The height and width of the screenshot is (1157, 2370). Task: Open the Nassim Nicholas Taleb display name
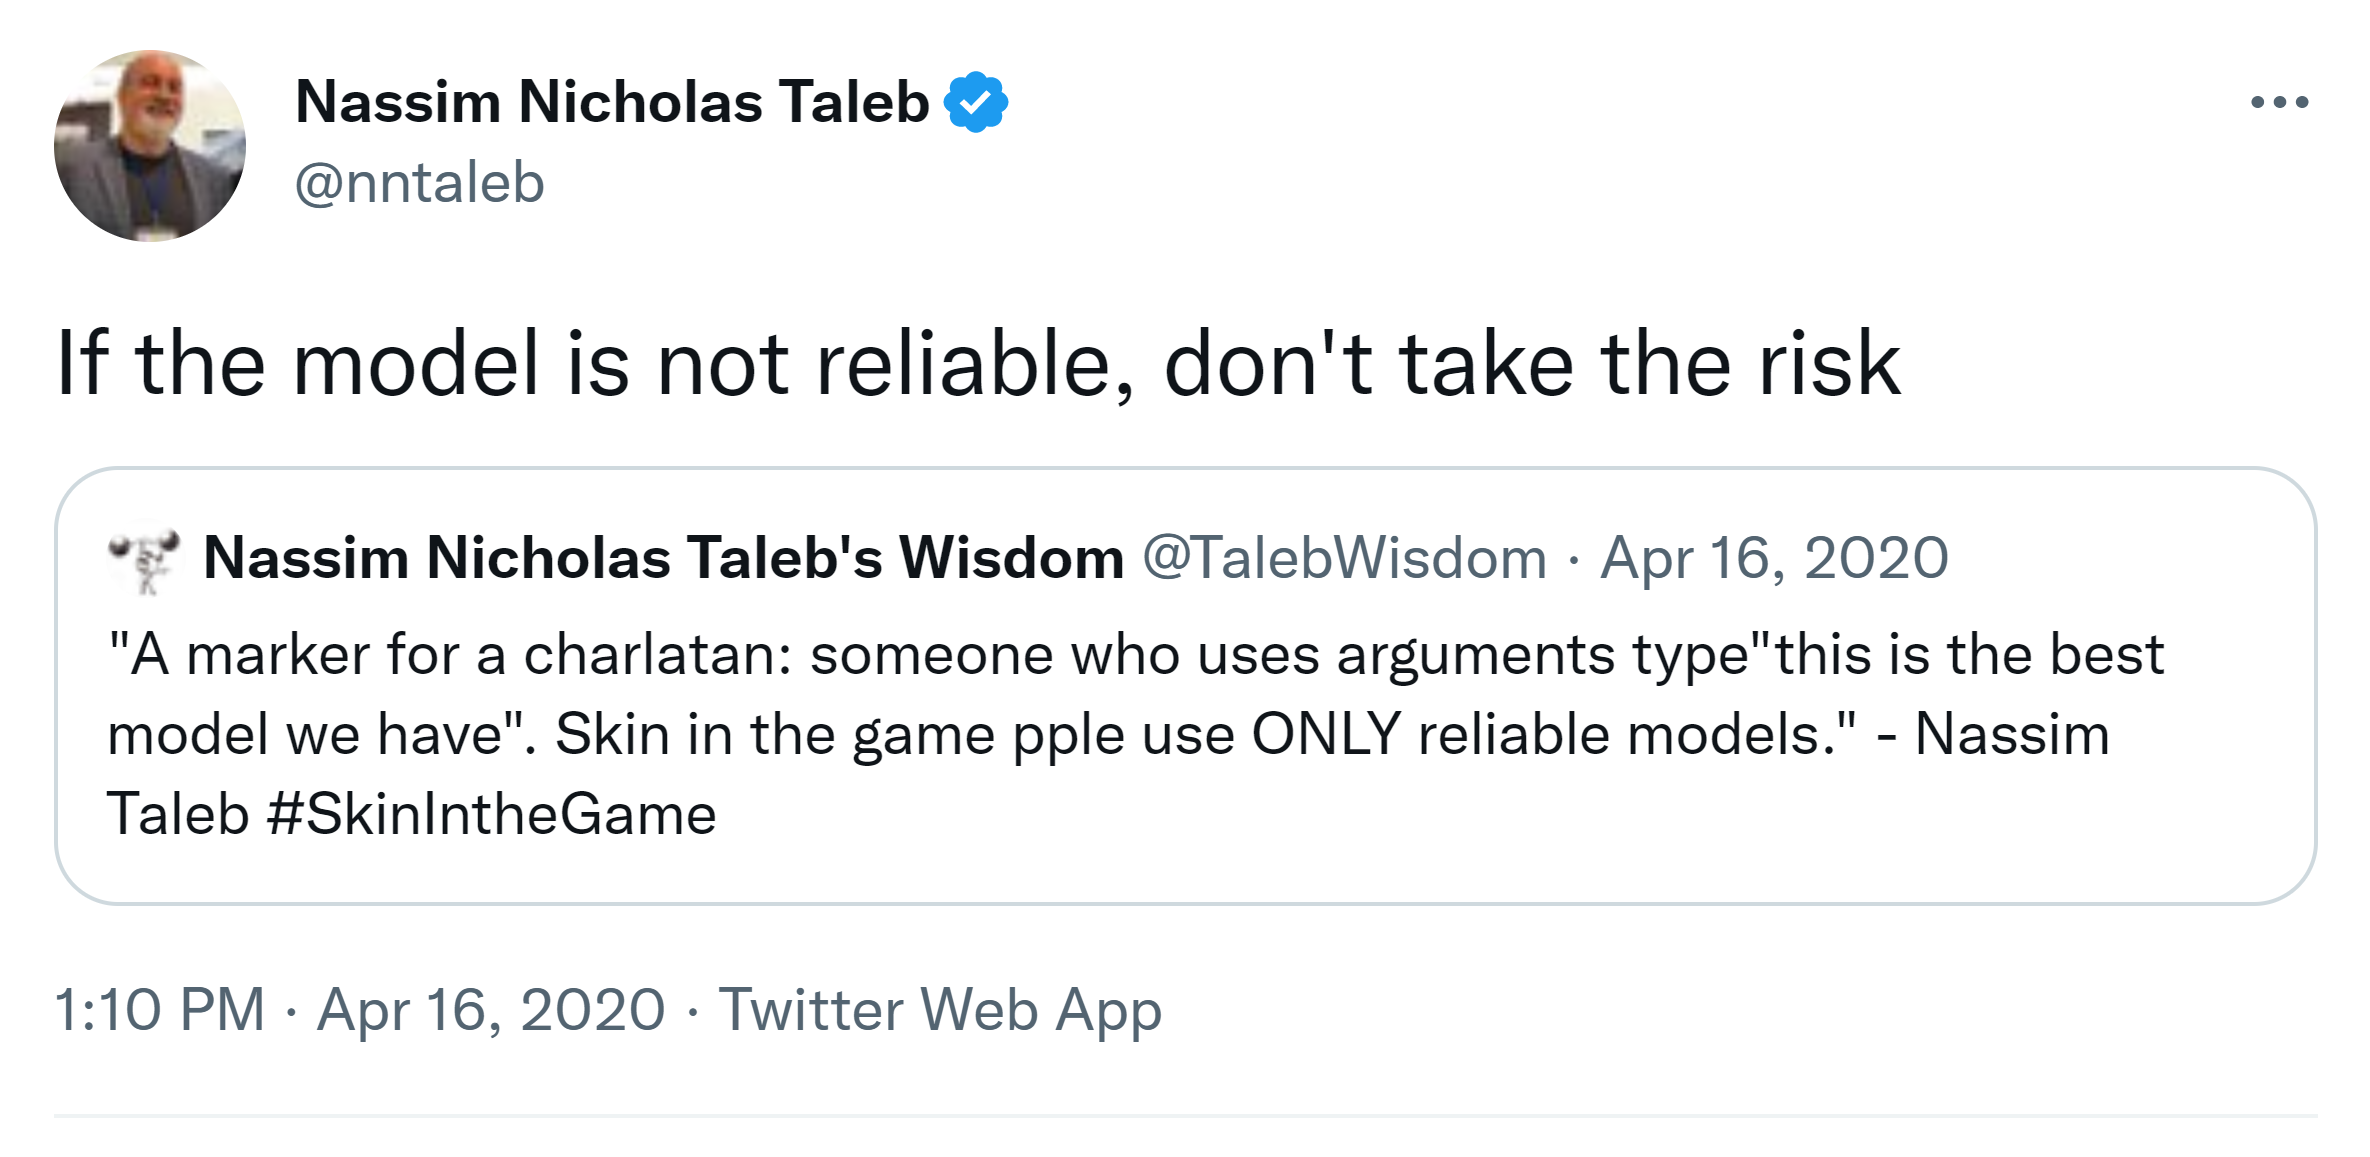[x=612, y=102]
